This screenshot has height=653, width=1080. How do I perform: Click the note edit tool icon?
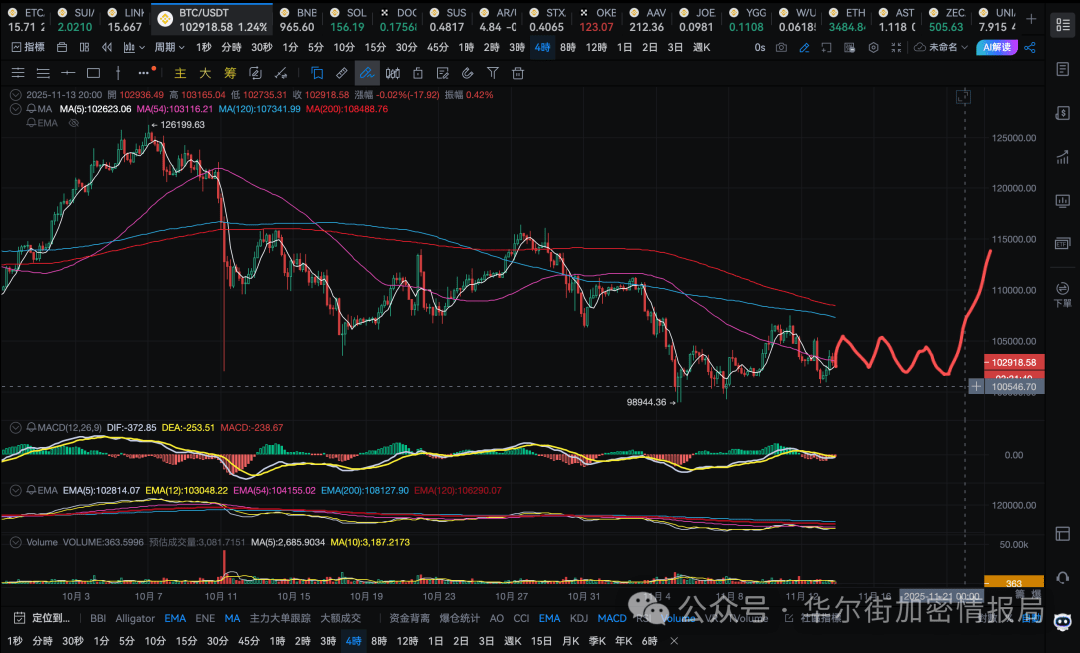point(443,73)
